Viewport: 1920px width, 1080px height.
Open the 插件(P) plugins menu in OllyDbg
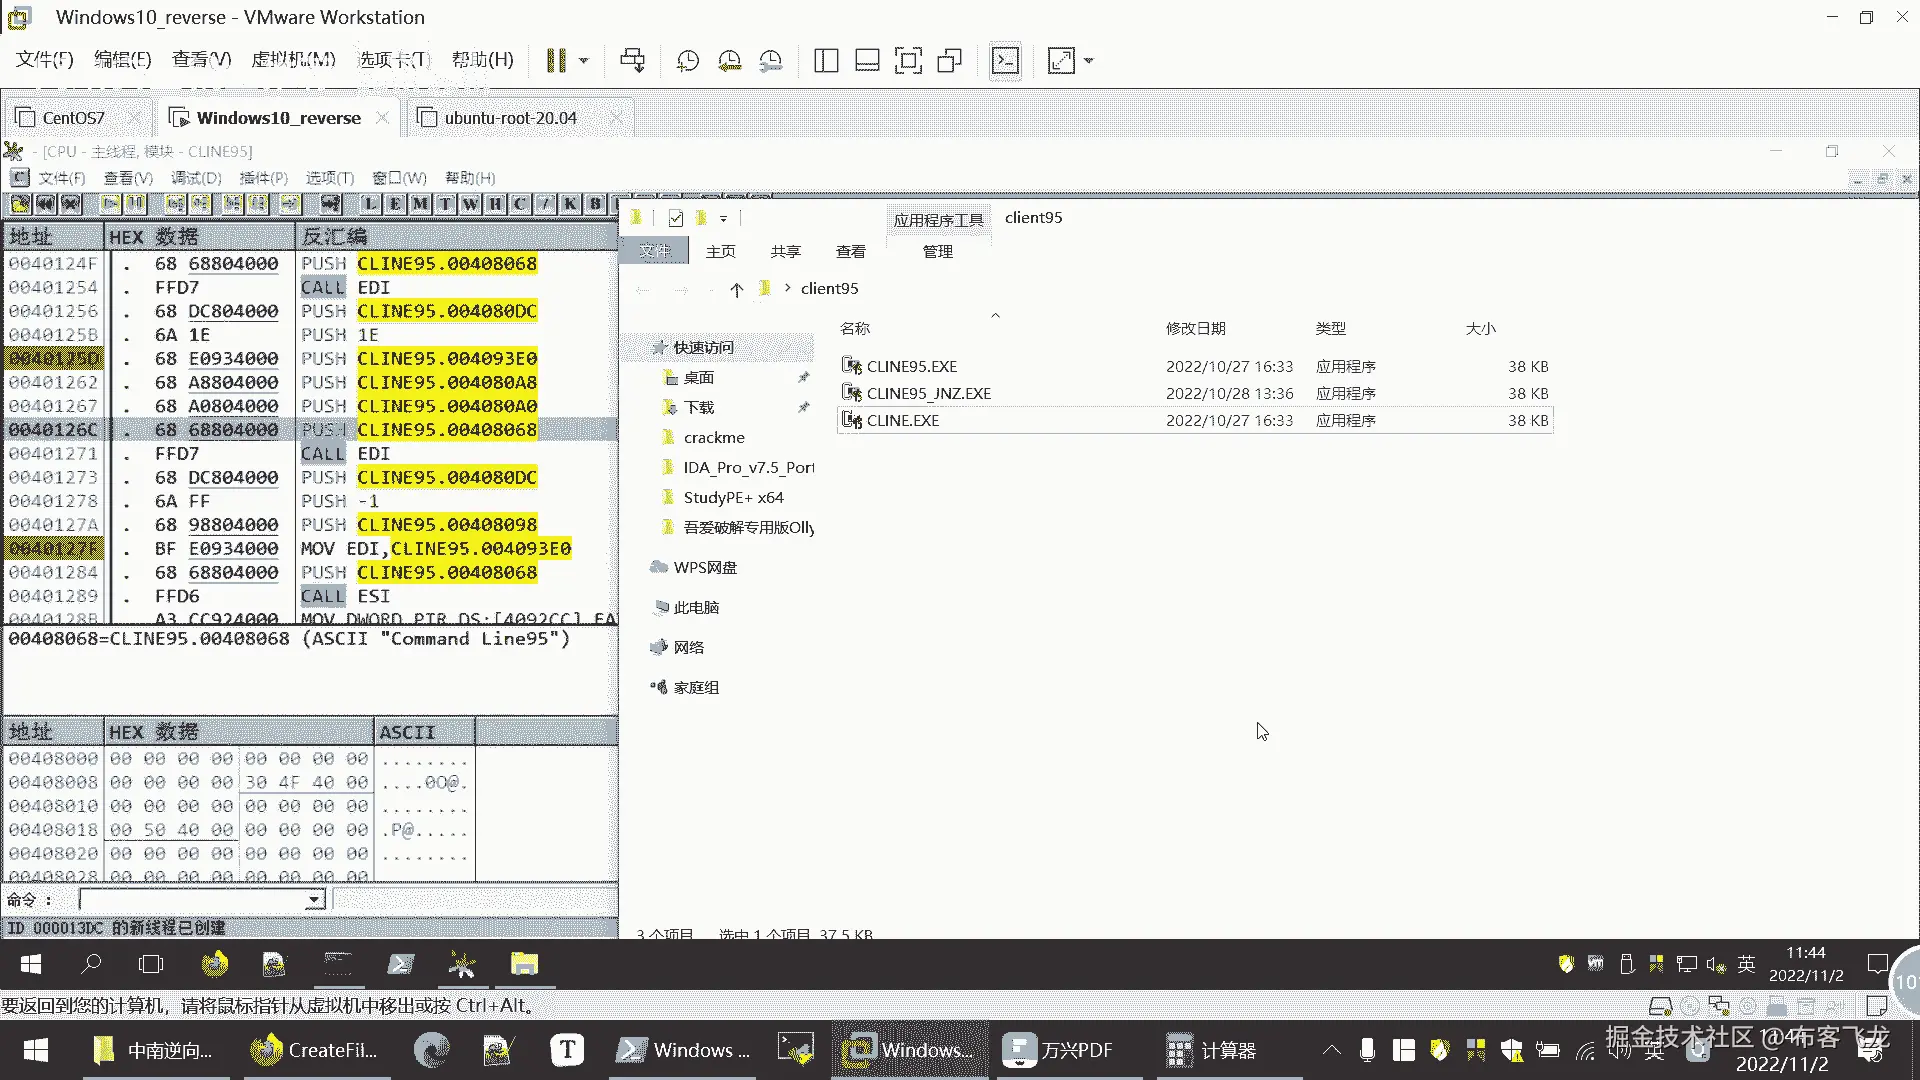point(263,178)
